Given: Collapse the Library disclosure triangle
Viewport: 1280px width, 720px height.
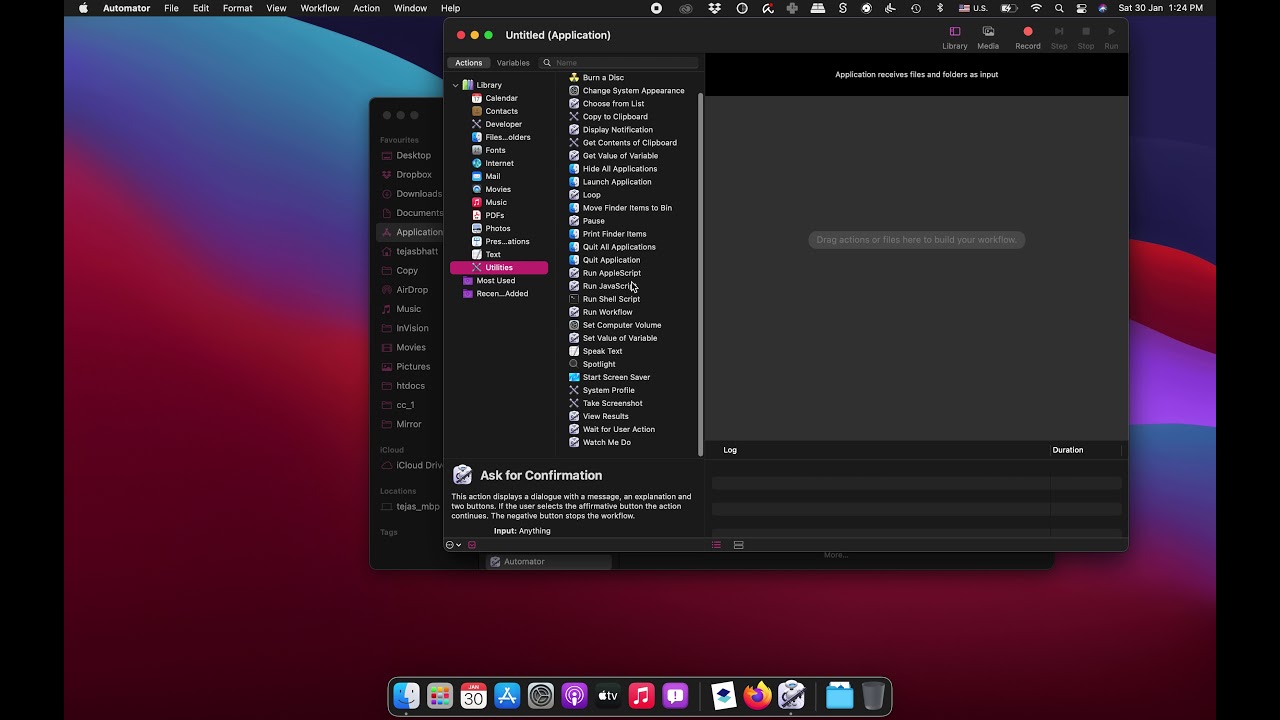Looking at the screenshot, I should coord(455,85).
